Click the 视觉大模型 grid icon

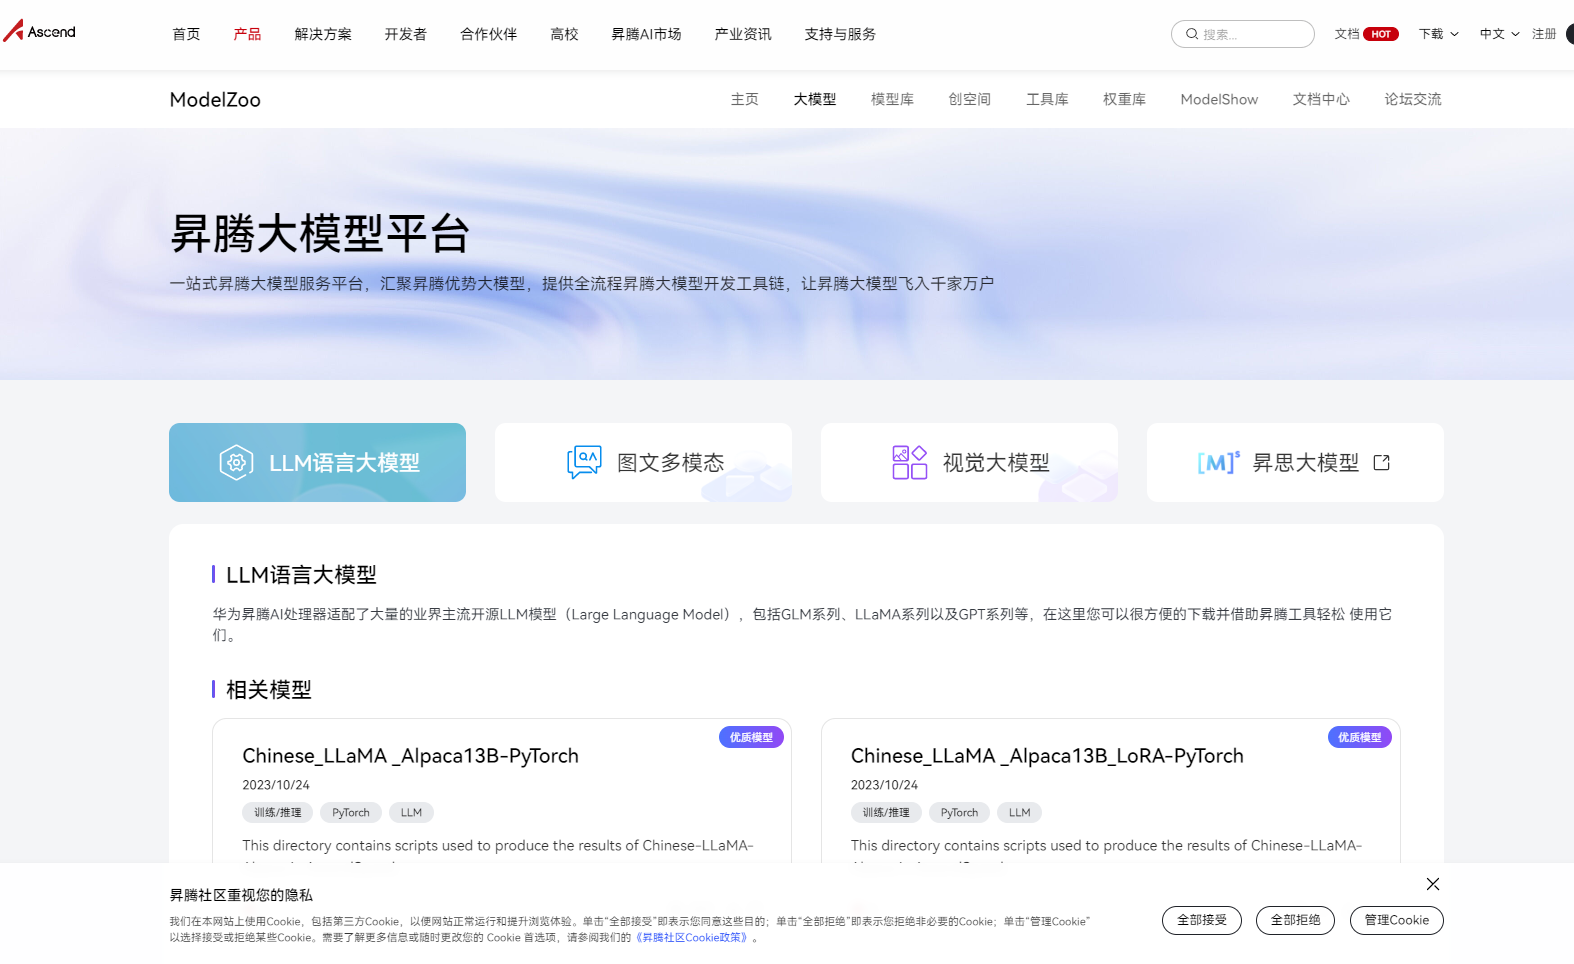[x=910, y=463]
